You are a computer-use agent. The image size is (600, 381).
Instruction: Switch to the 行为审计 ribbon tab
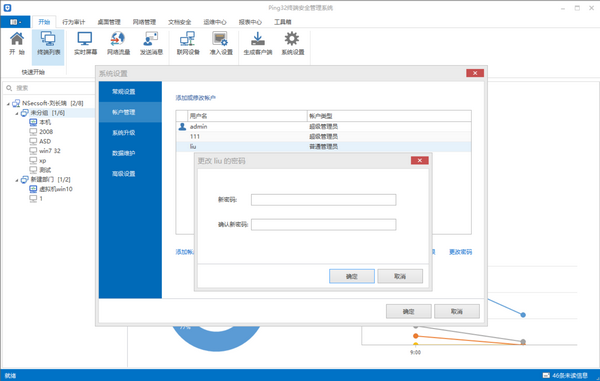(73, 22)
